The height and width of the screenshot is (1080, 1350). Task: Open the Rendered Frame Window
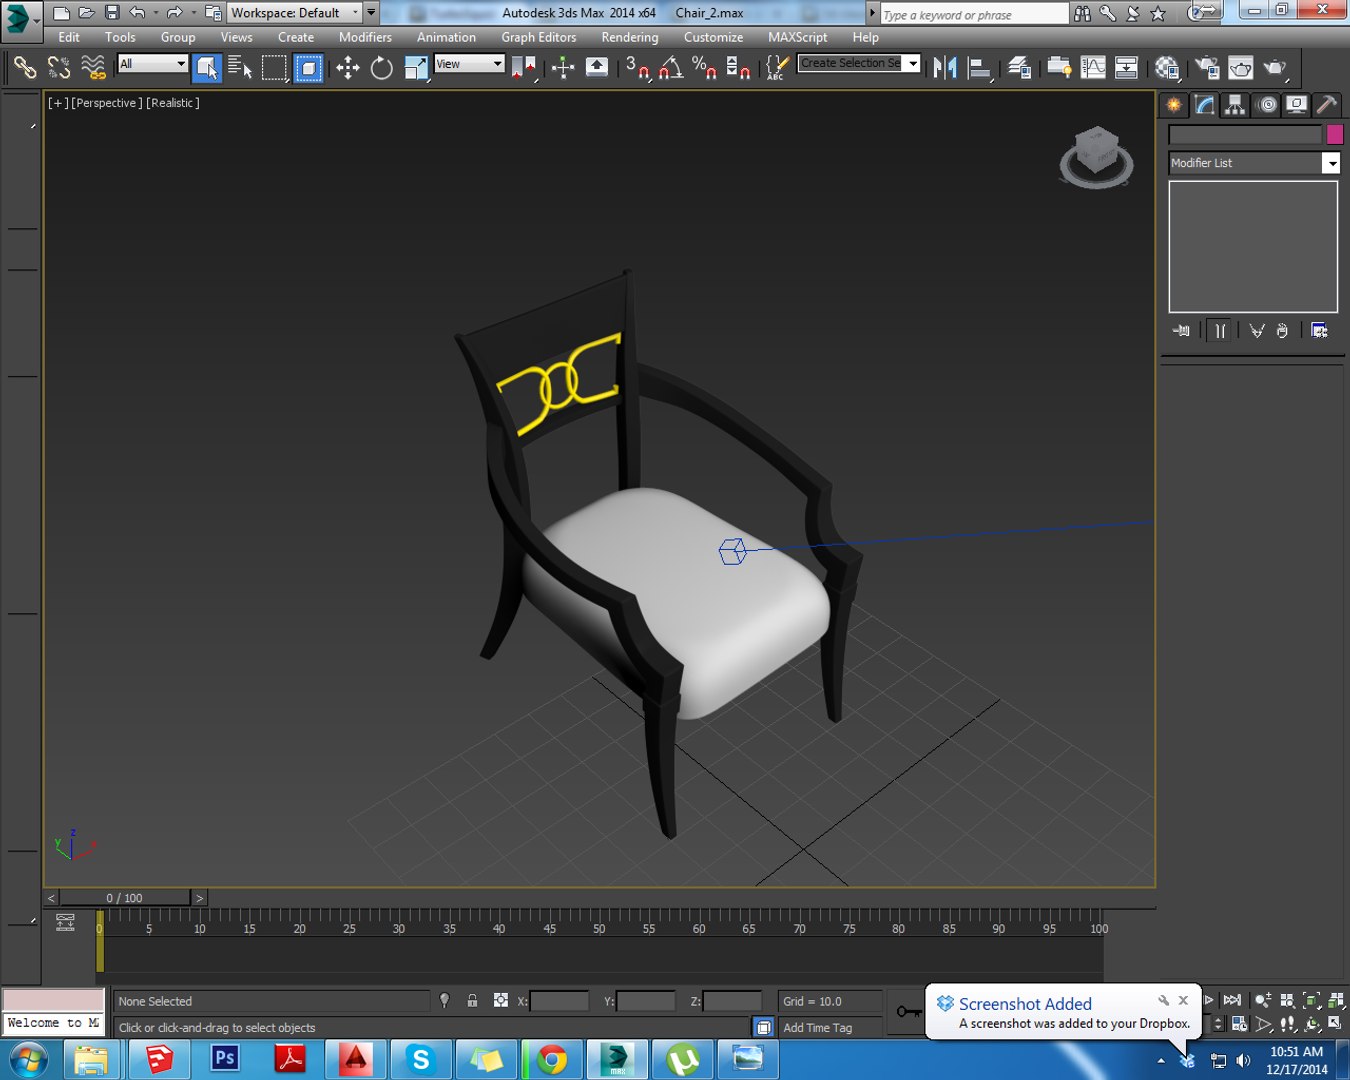click(1241, 67)
